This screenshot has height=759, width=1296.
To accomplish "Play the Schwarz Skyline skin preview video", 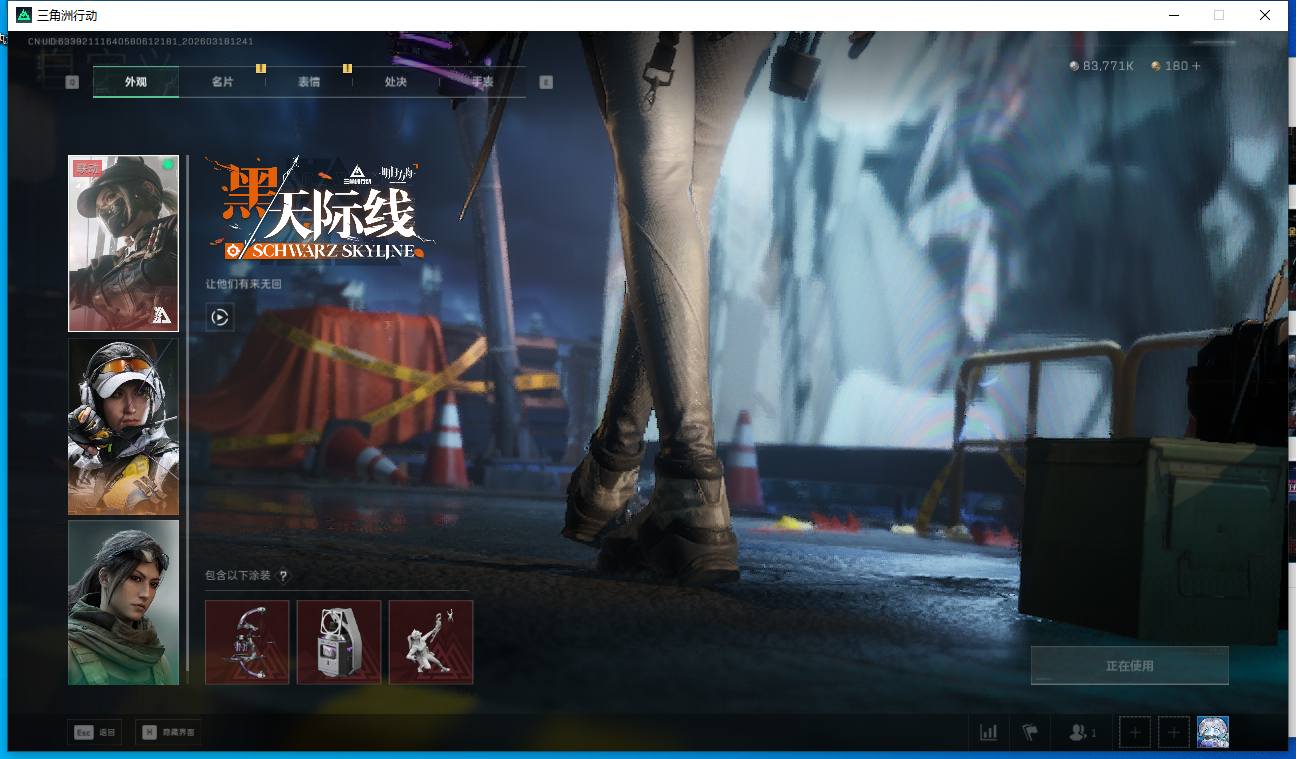I will click(x=220, y=318).
